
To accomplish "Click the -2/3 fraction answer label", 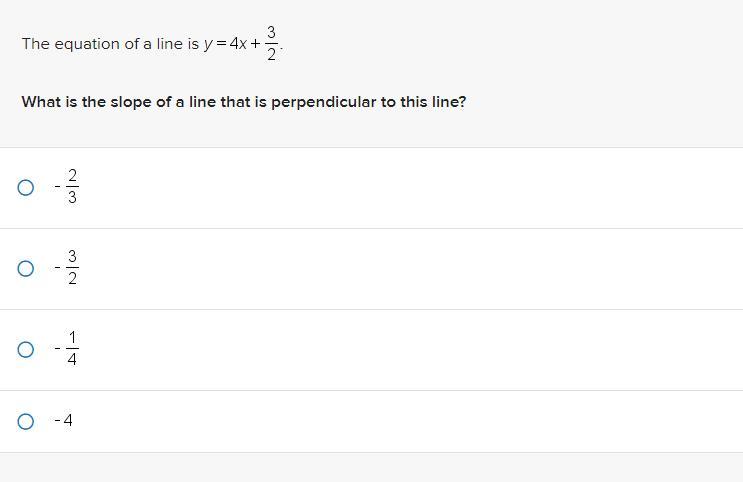I will click(x=66, y=187).
